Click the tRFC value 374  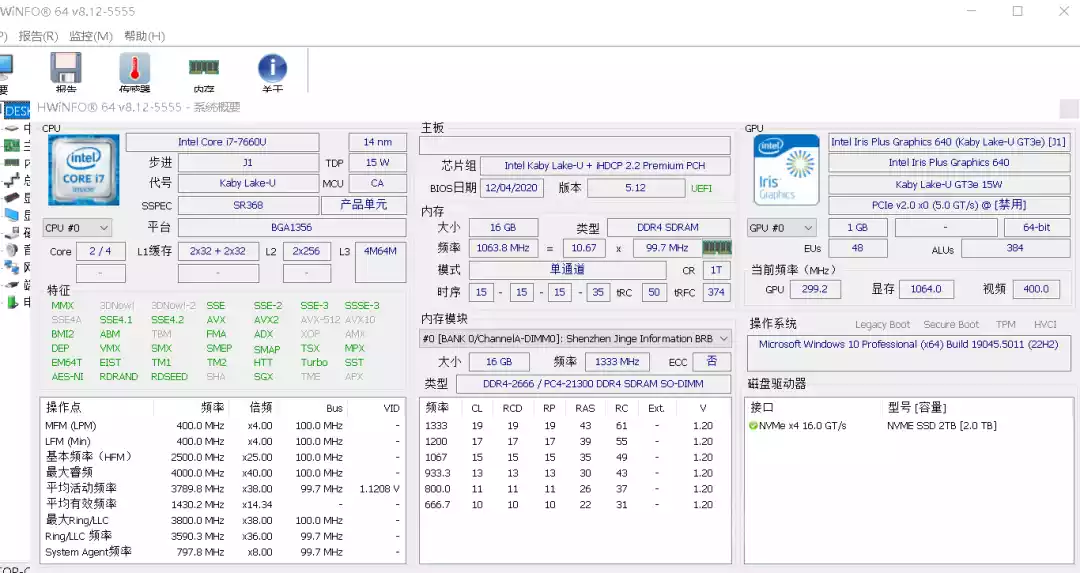click(x=716, y=292)
